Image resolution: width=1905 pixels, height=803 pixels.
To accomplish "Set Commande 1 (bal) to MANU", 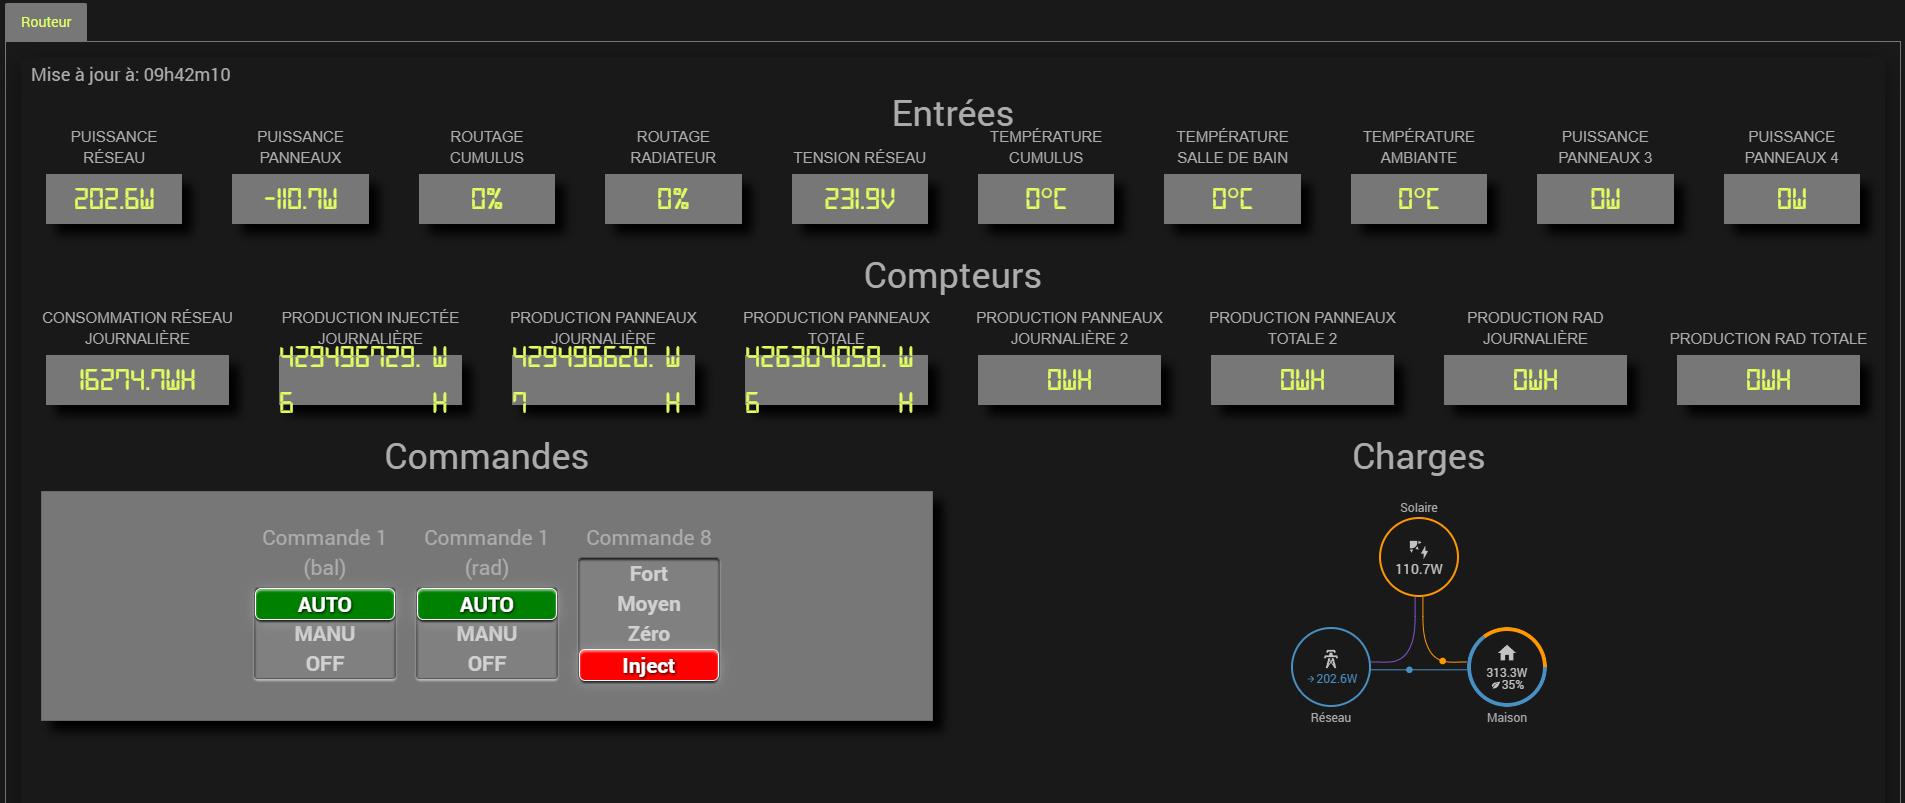I will [325, 634].
